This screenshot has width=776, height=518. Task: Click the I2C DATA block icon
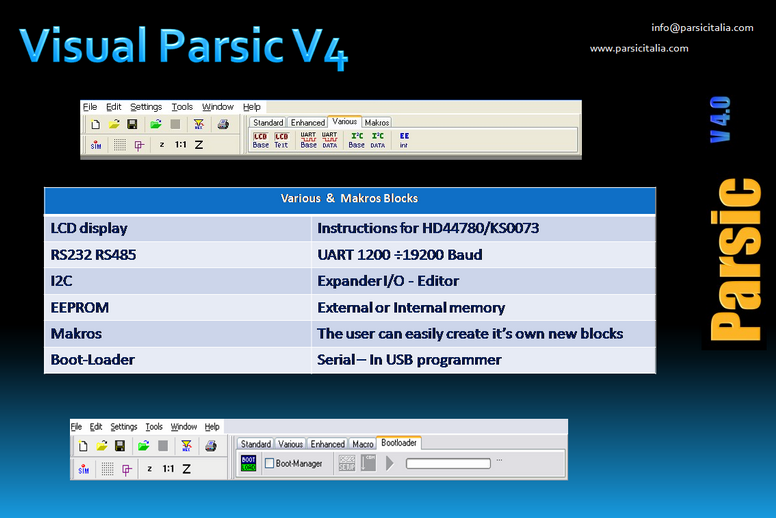click(378, 140)
